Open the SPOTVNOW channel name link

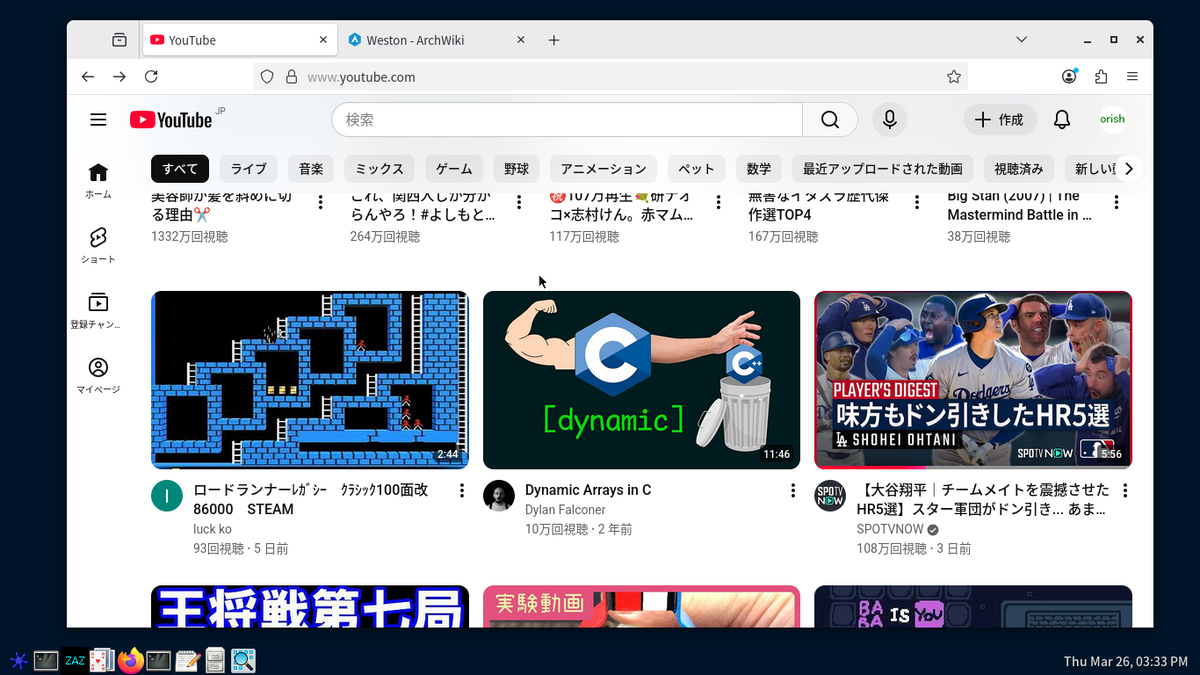pyautogui.click(x=890, y=529)
